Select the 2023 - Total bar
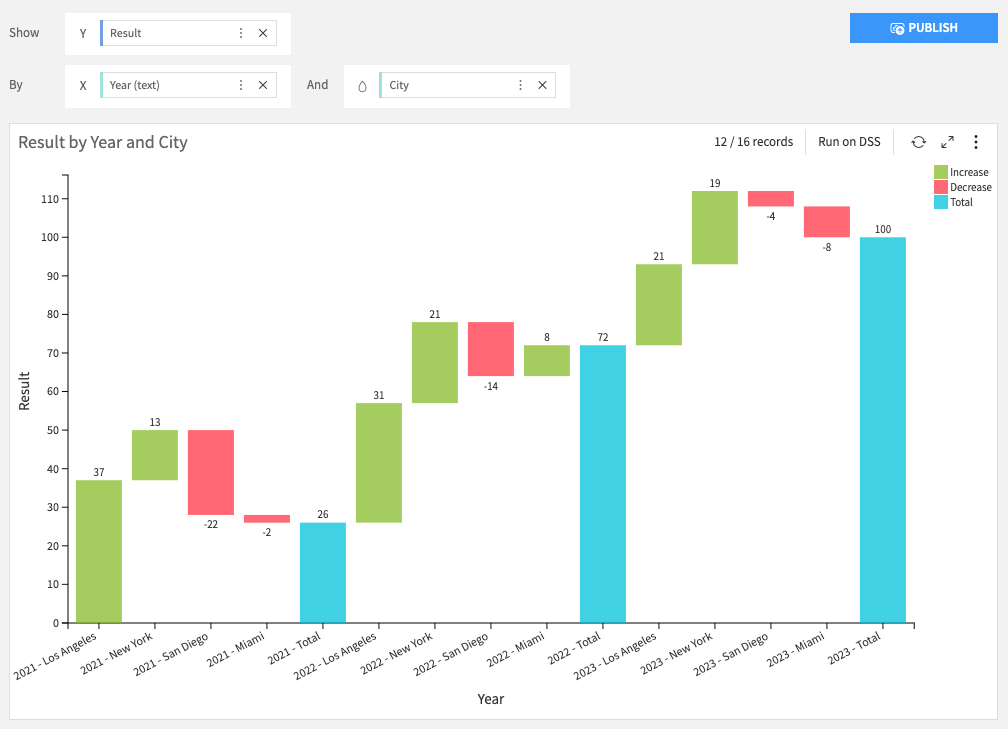 point(882,430)
